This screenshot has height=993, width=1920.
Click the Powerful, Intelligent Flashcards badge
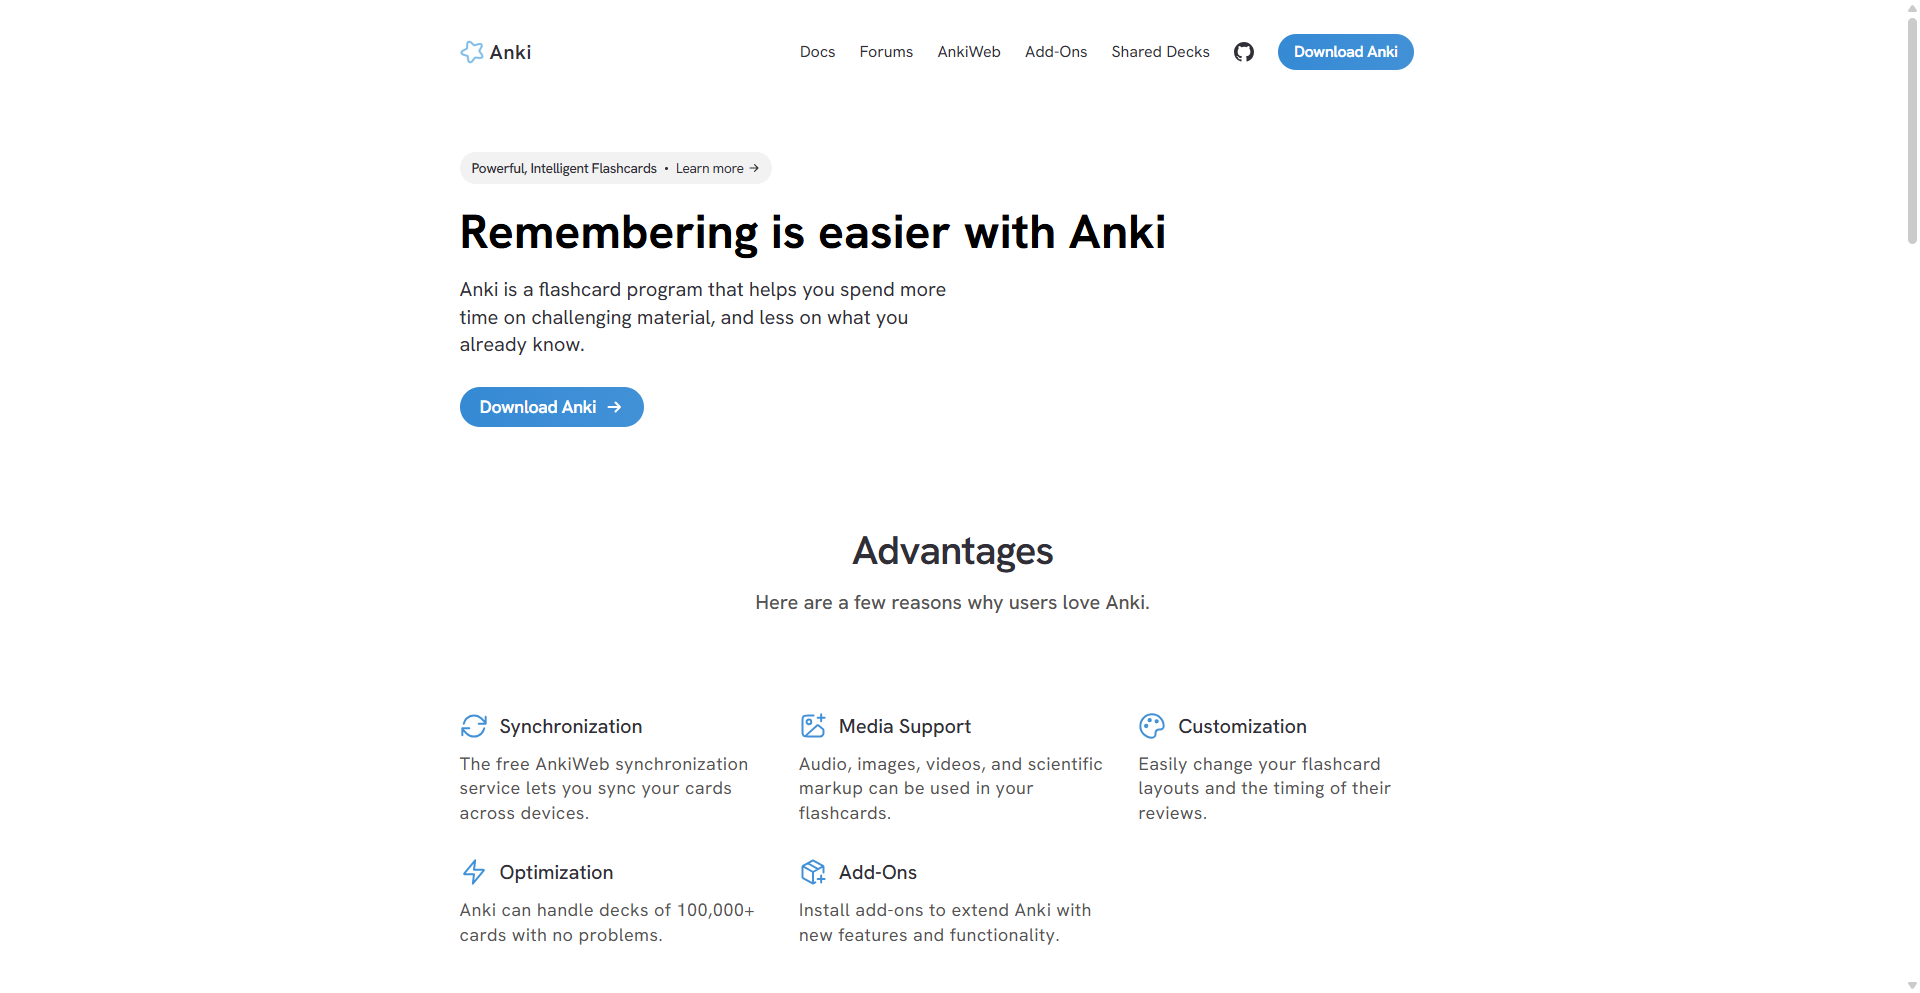pyautogui.click(x=615, y=168)
